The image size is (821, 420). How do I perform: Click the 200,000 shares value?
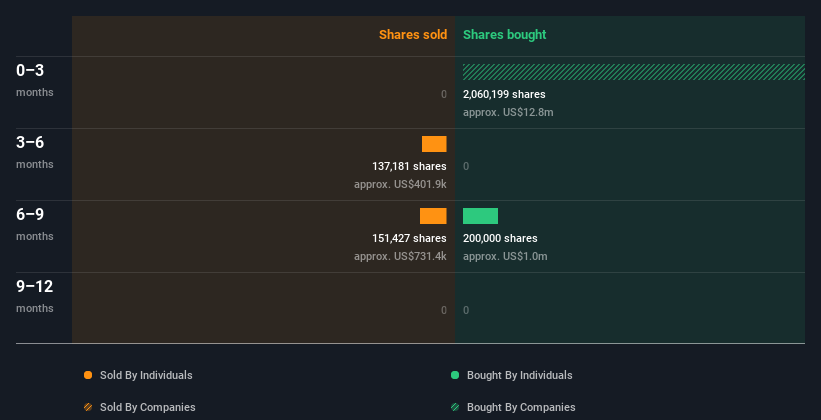500,238
